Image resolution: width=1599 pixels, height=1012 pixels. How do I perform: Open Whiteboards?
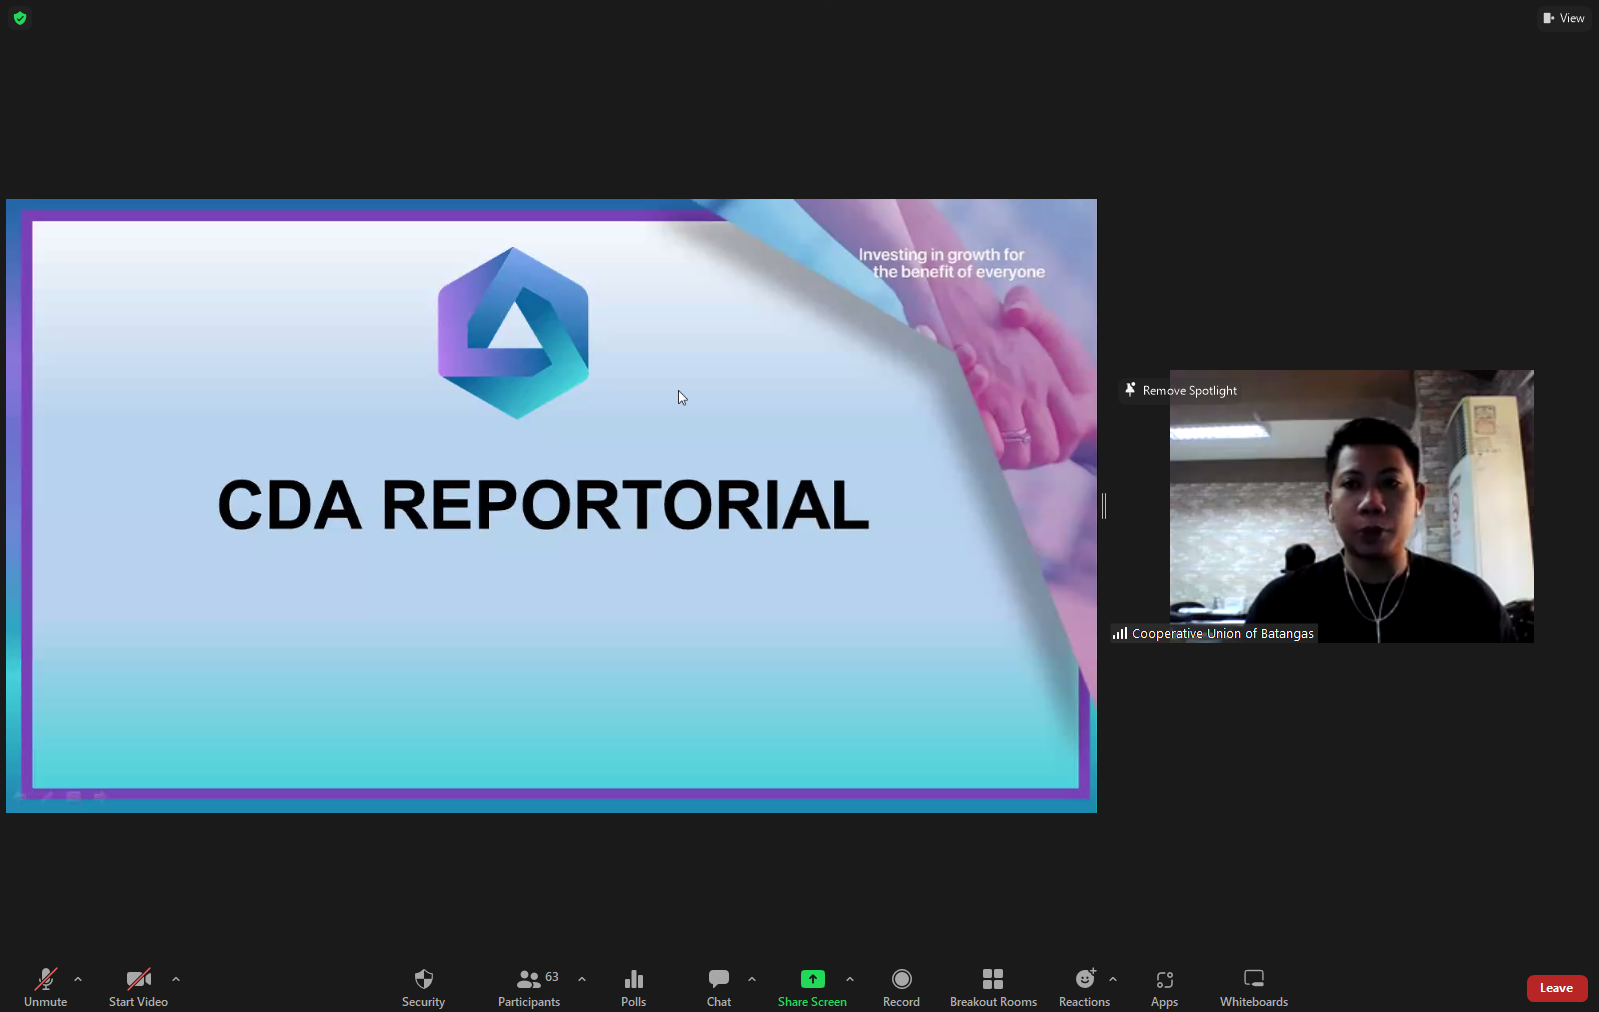[x=1254, y=987]
